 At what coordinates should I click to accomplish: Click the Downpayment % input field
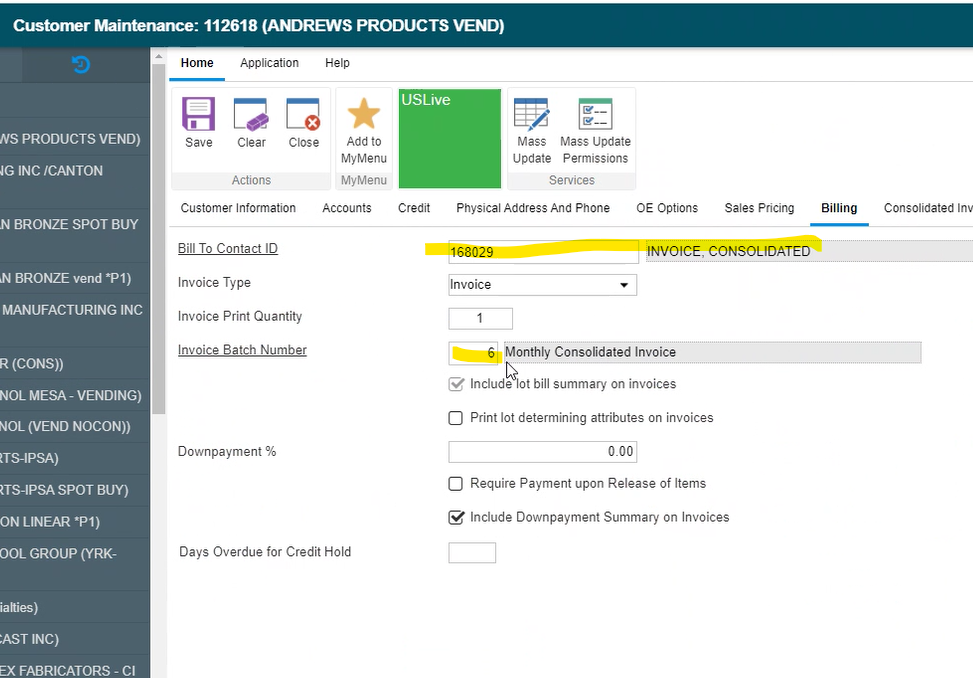542,452
